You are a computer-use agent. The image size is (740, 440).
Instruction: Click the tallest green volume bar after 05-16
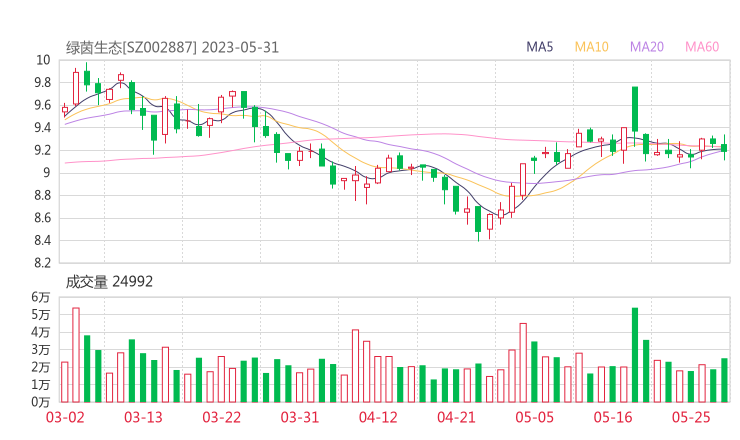pos(635,355)
